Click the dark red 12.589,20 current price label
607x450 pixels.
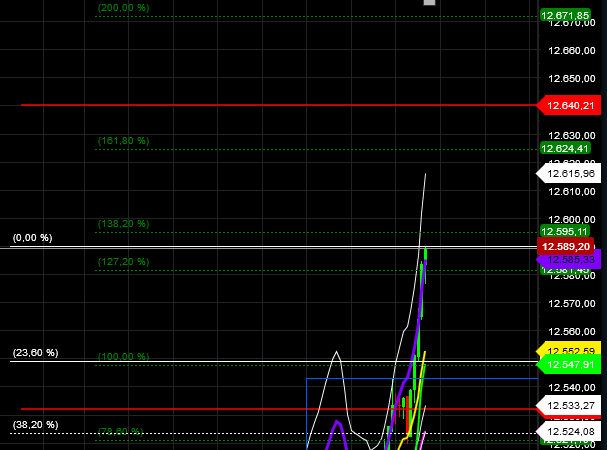coord(566,247)
